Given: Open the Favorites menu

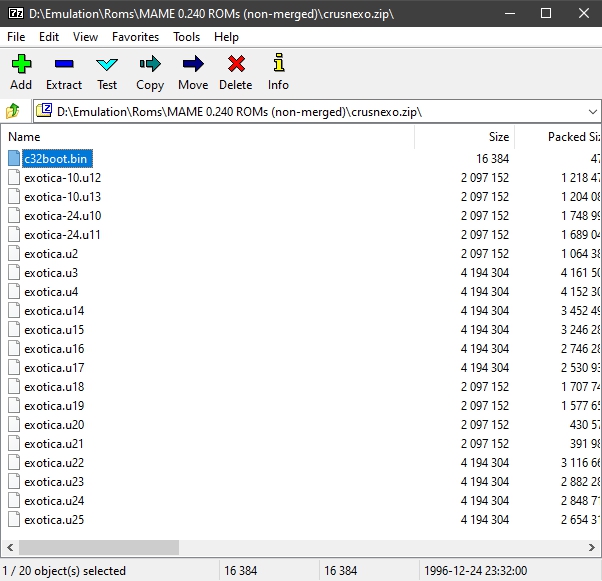Looking at the screenshot, I should click(135, 37).
